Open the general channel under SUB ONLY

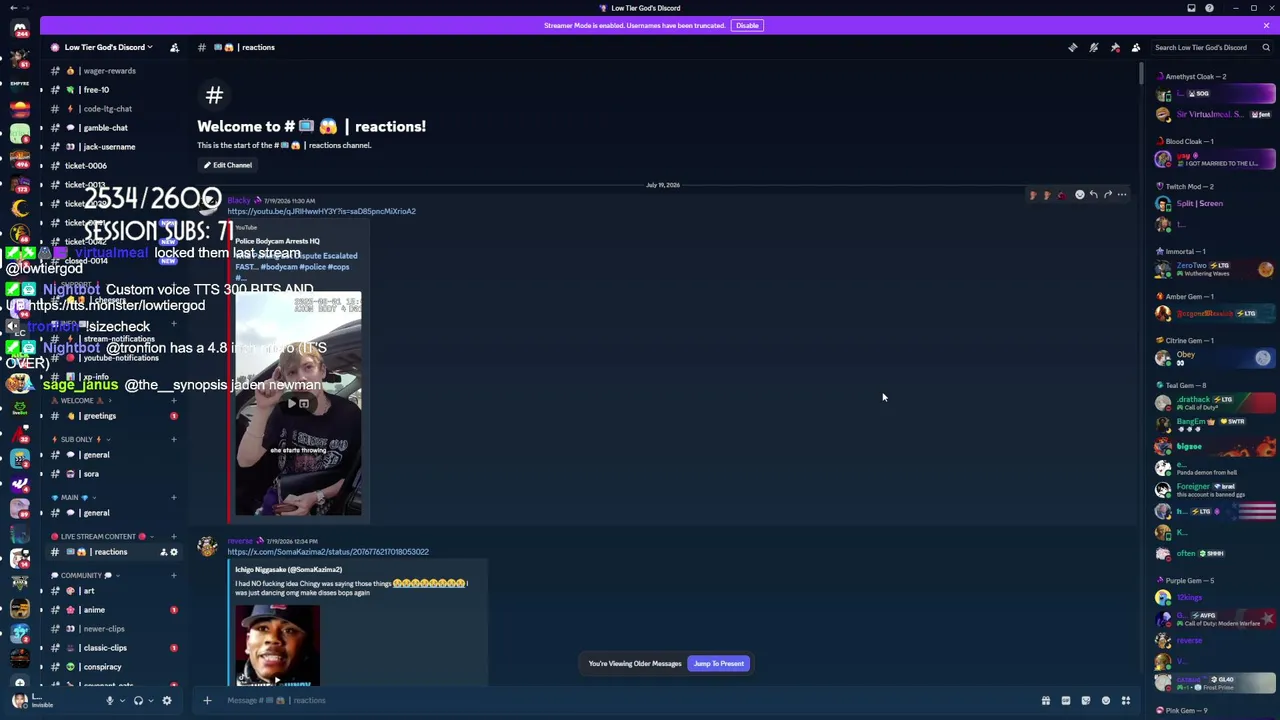pos(115,455)
